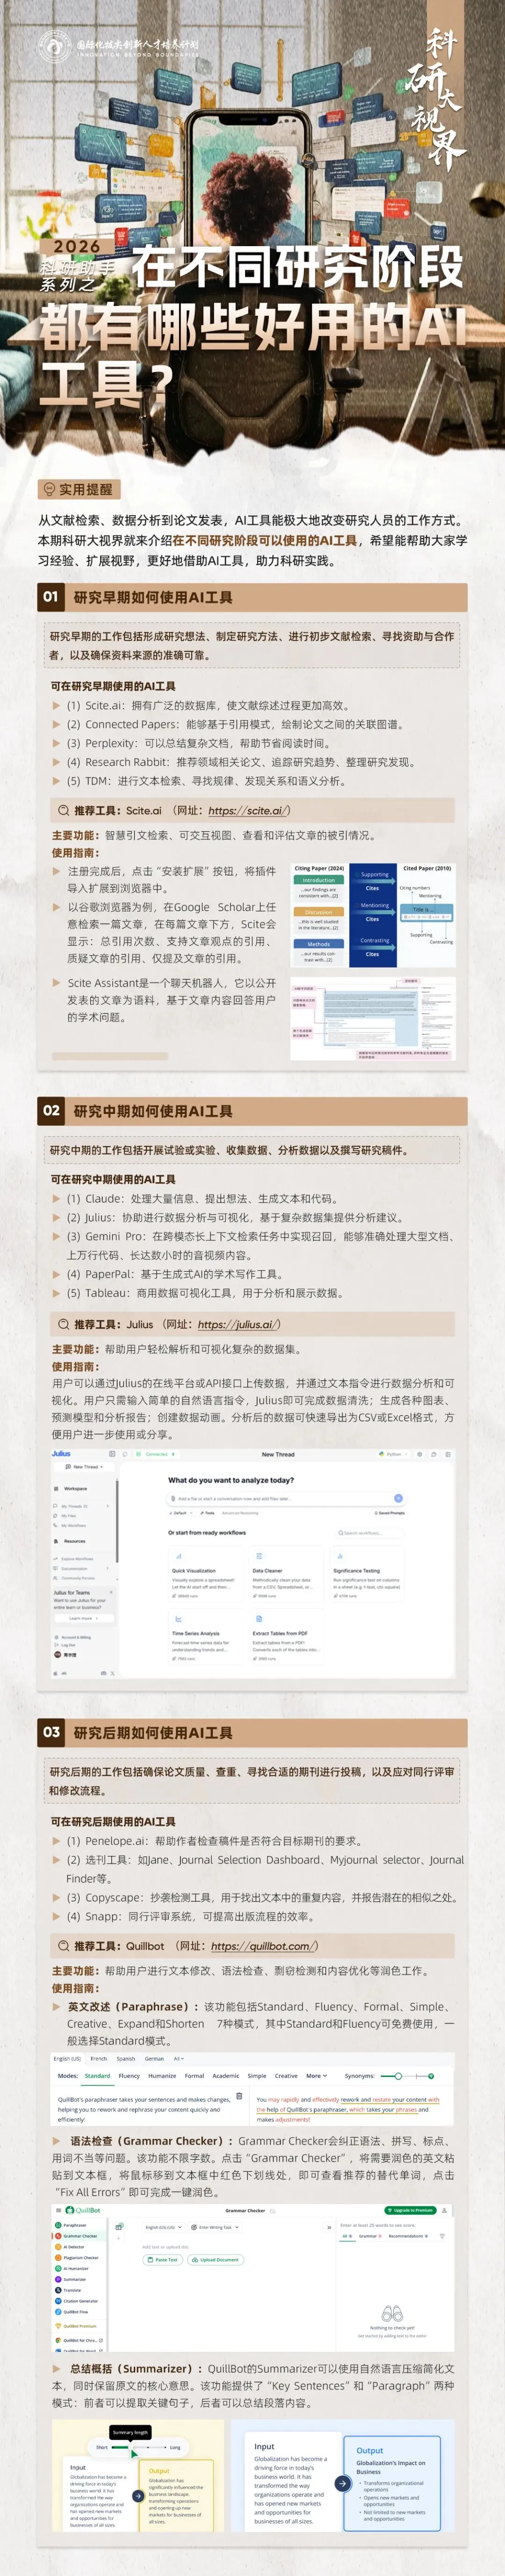Image resolution: width=505 pixels, height=2576 pixels.
Task: Click Upgrade to Premium in QuillBot
Action: pos(411,2210)
